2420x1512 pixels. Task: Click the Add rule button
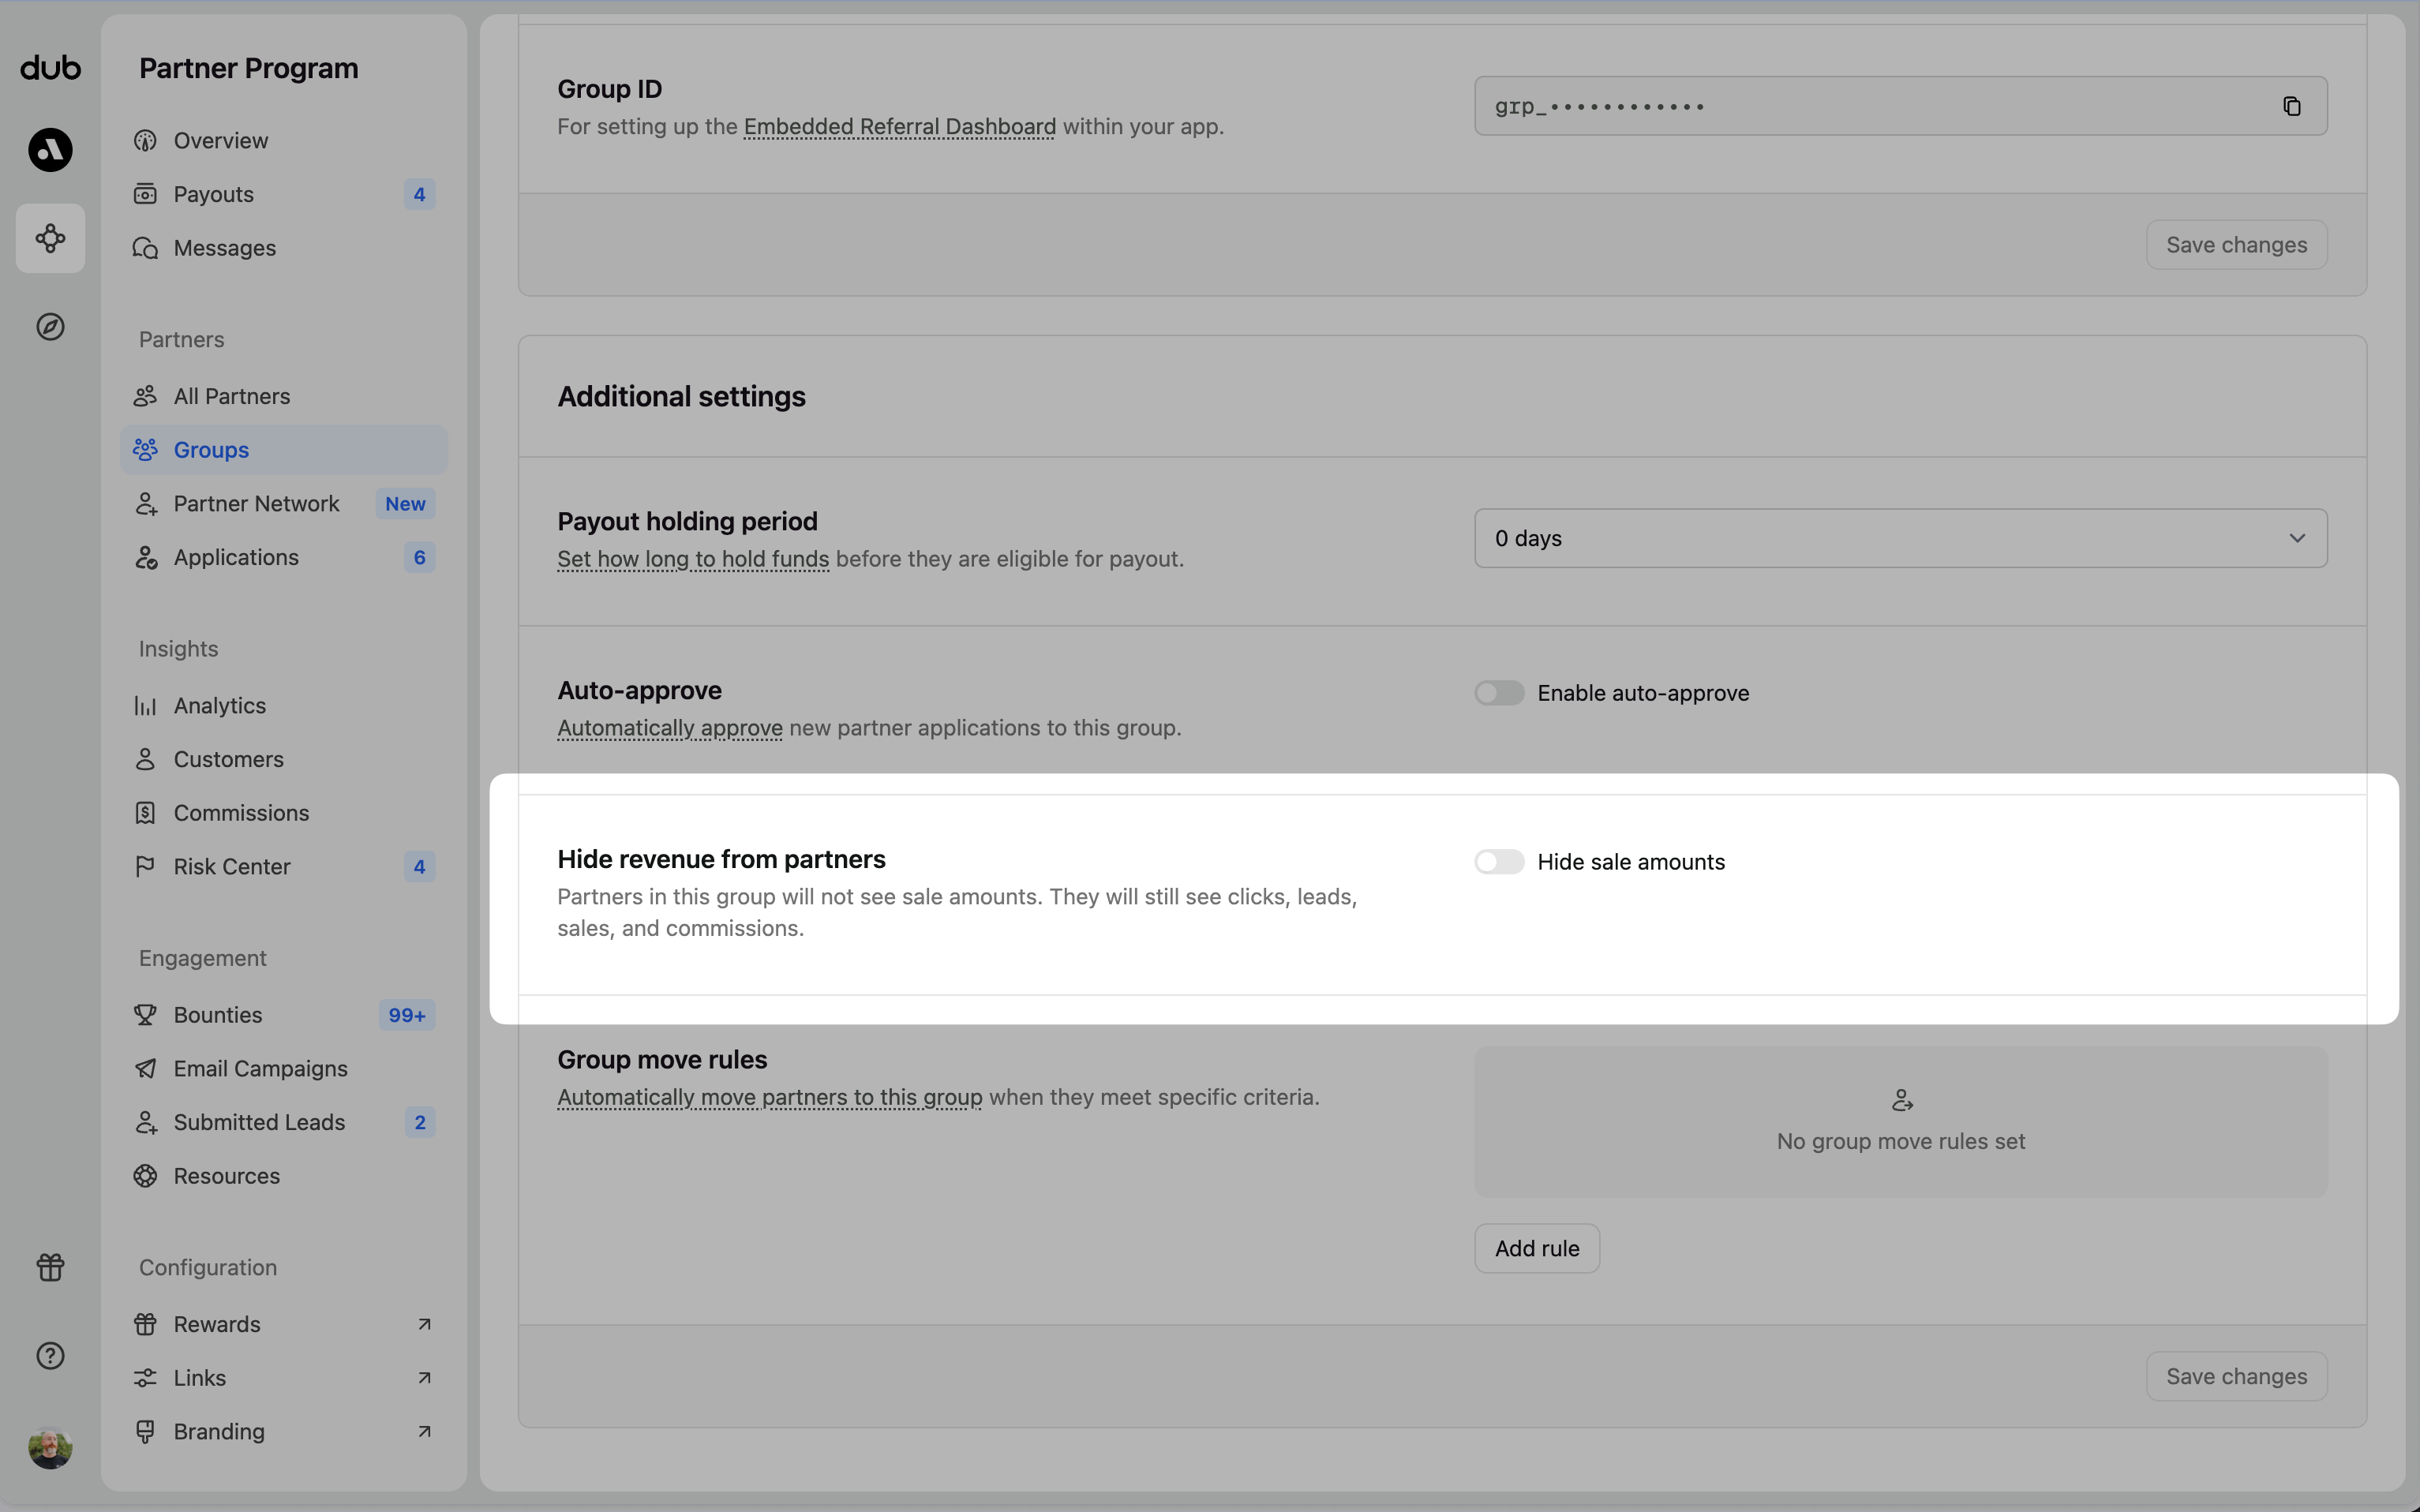pyautogui.click(x=1537, y=1249)
